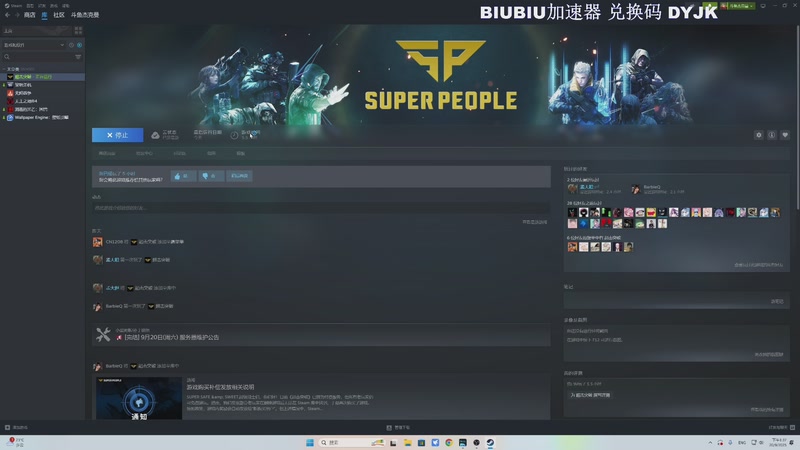
Task: Go back with the left arrow
Action: pyautogui.click(x=7, y=15)
